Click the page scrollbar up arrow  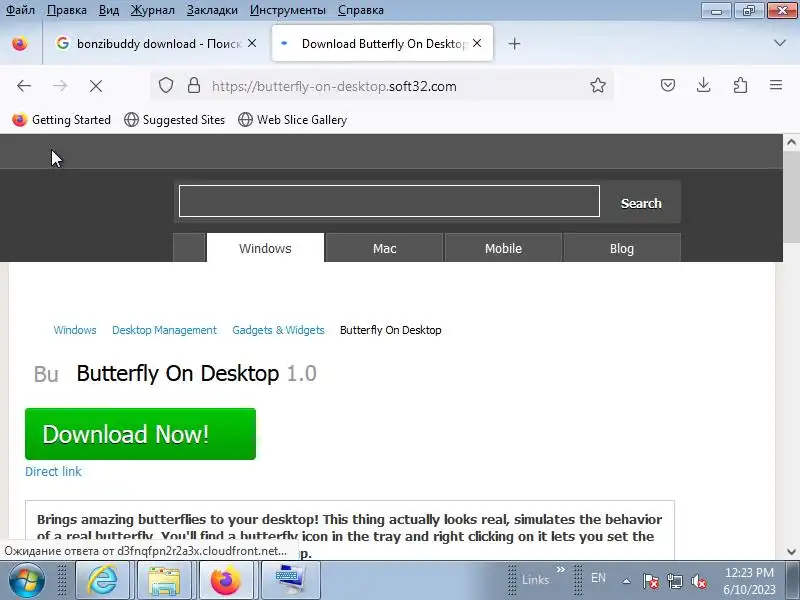[x=791, y=142]
